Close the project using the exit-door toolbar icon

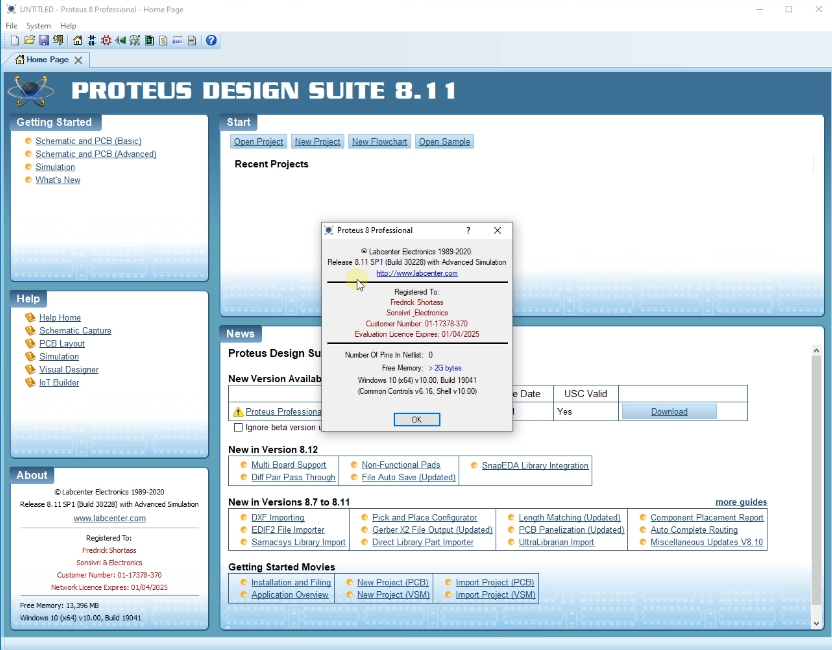click(x=58, y=41)
